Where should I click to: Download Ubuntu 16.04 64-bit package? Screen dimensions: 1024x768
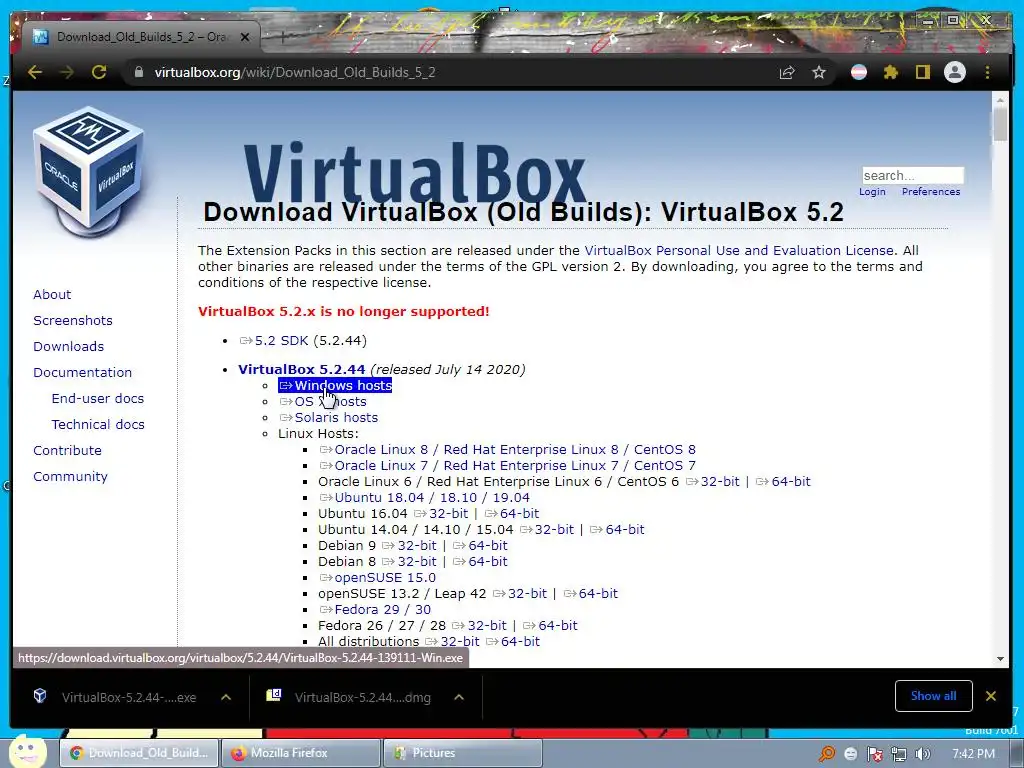[512, 514]
